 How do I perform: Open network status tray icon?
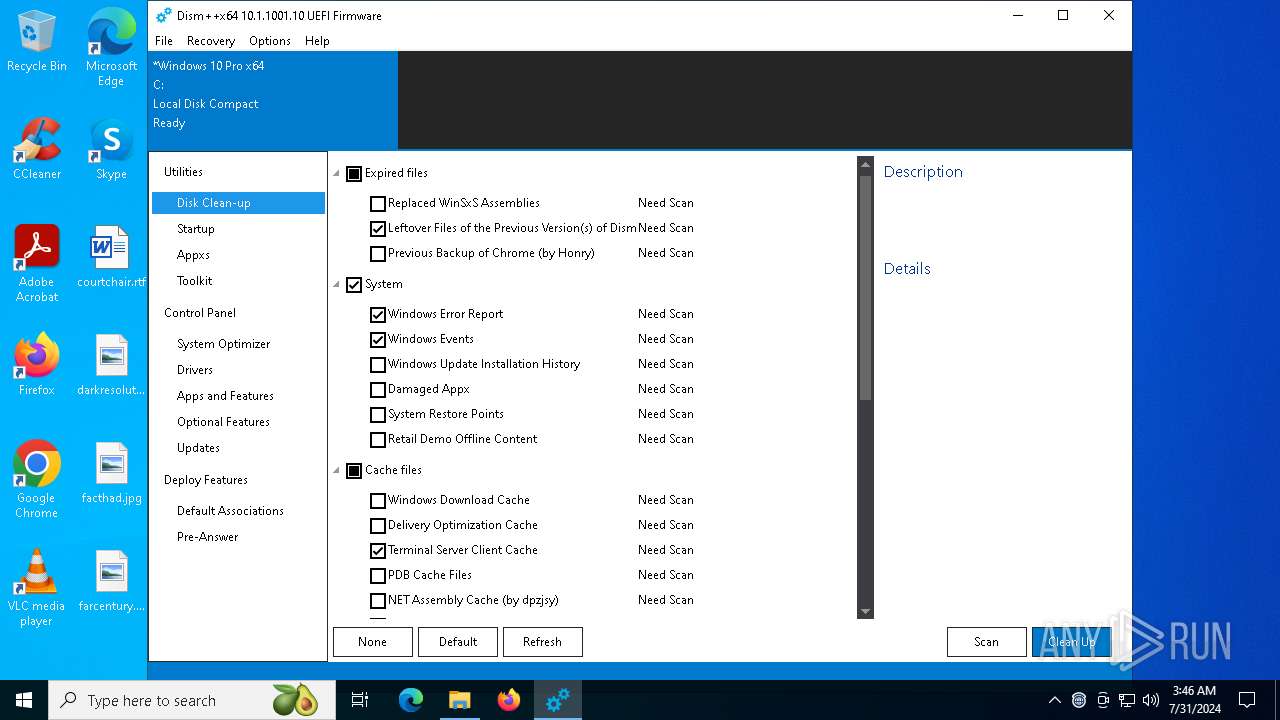coord(1127,700)
